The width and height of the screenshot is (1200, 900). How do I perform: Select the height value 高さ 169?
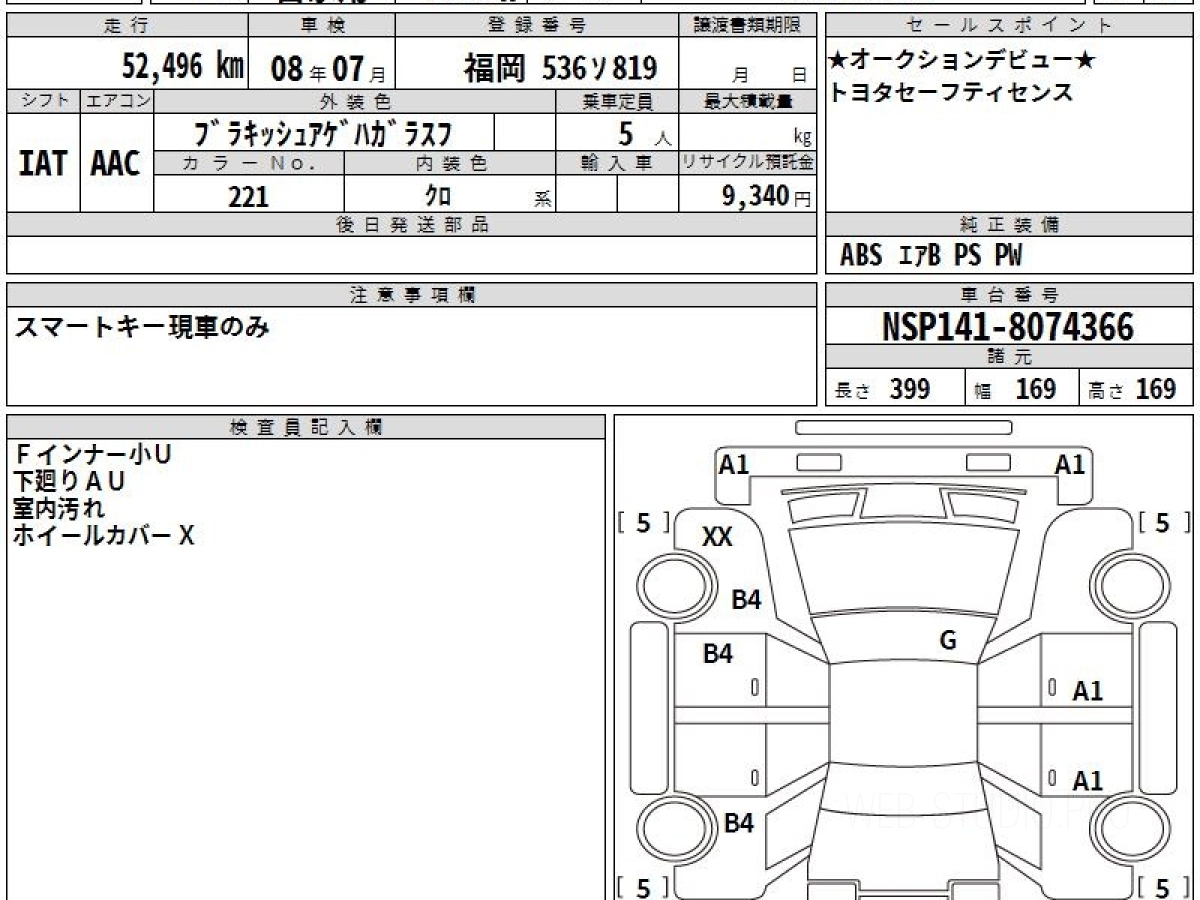(1132, 389)
